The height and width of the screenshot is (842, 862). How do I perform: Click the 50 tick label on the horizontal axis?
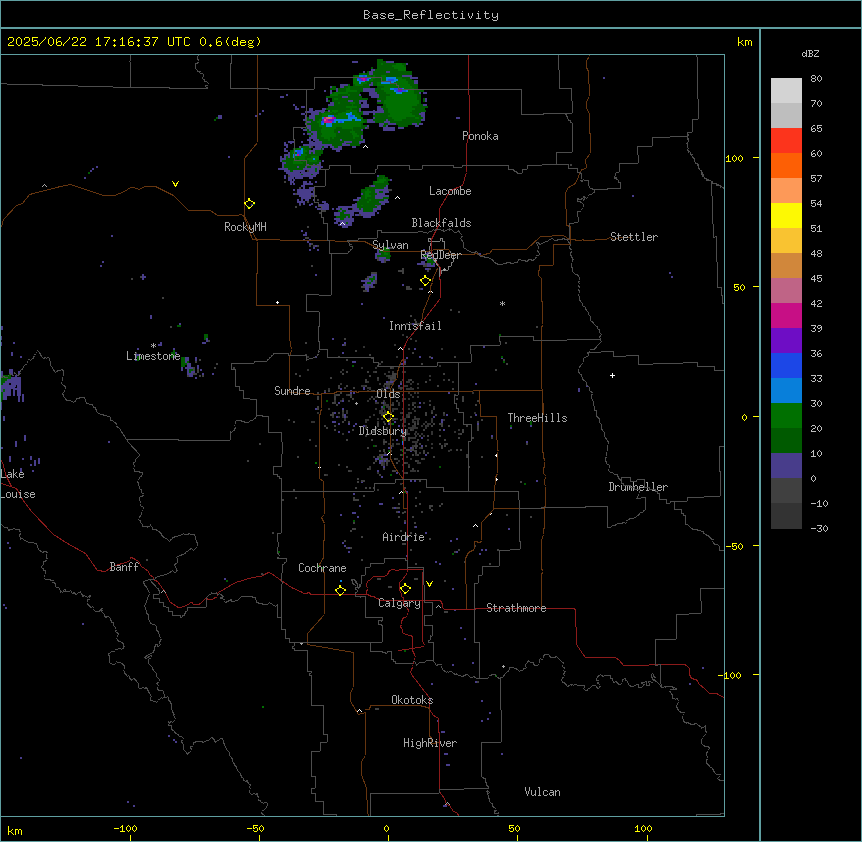514,828
